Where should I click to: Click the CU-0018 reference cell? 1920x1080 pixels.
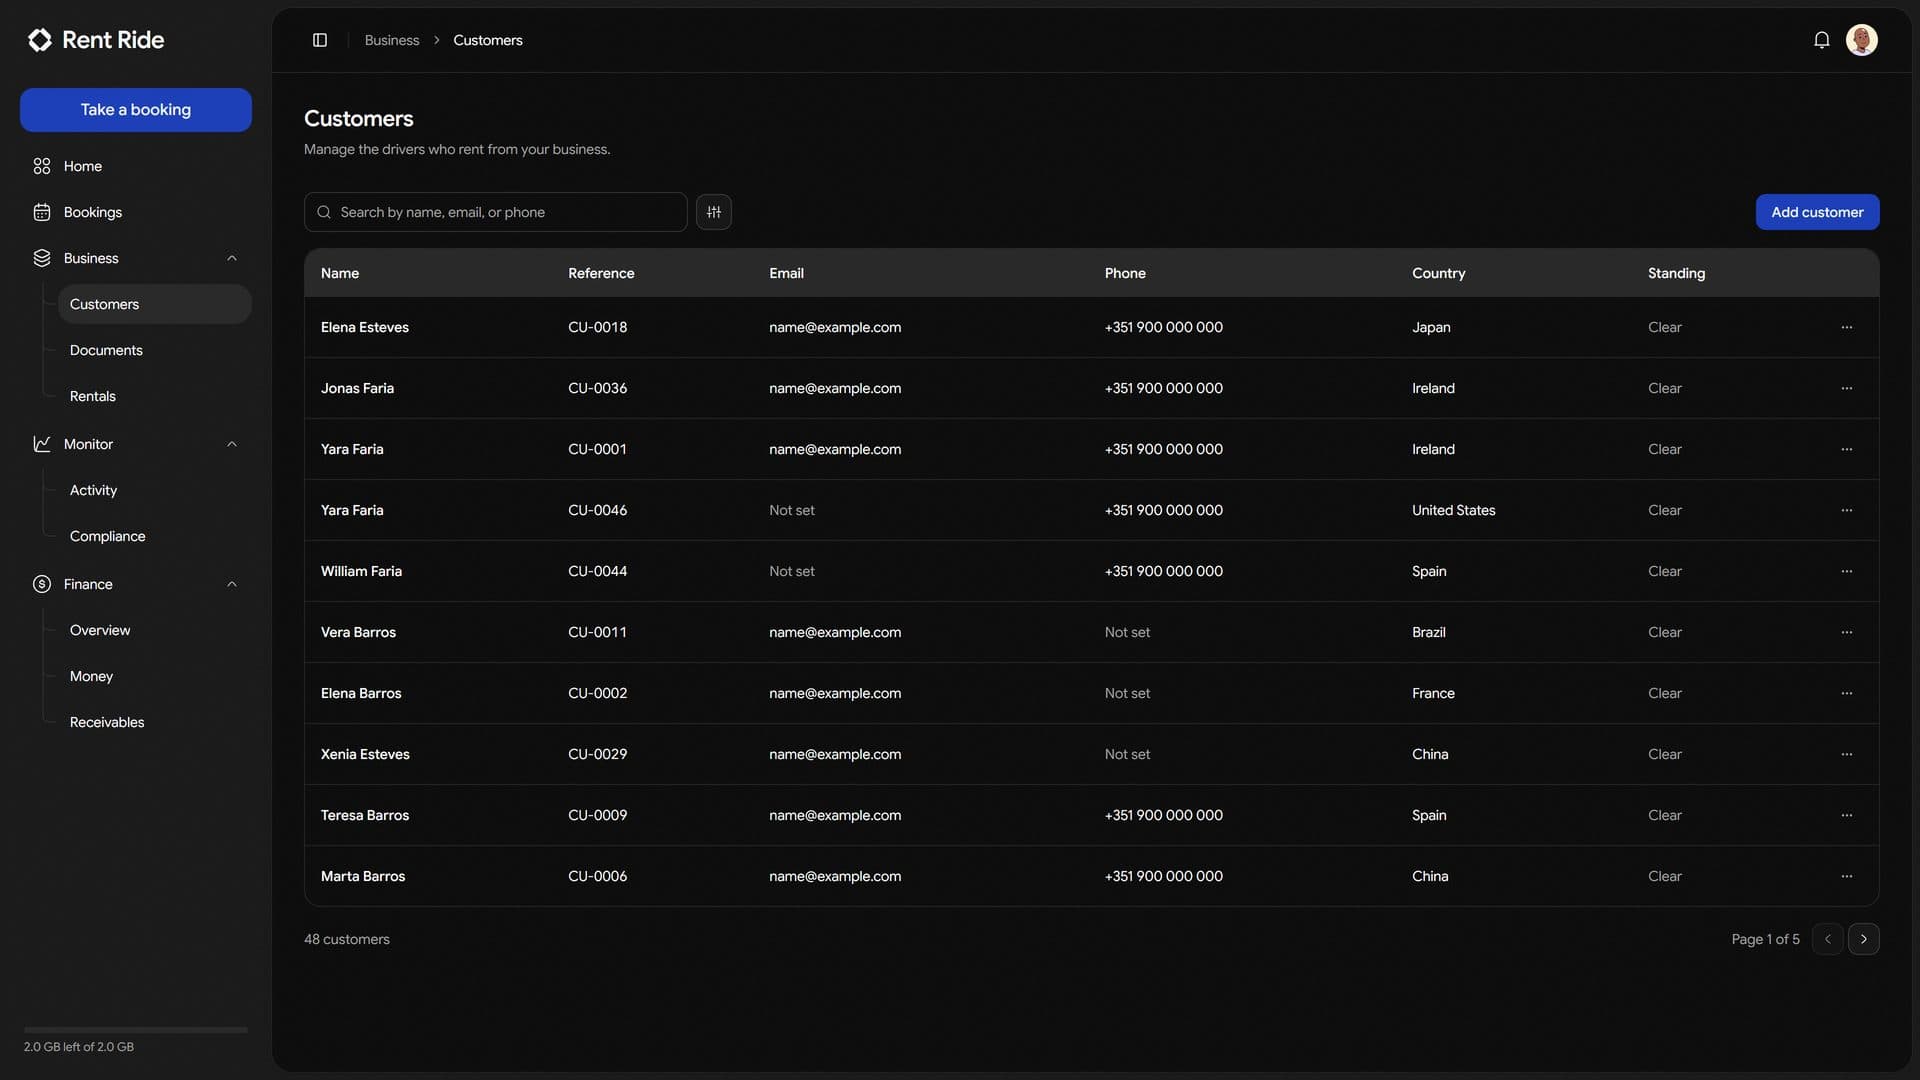pyautogui.click(x=597, y=327)
